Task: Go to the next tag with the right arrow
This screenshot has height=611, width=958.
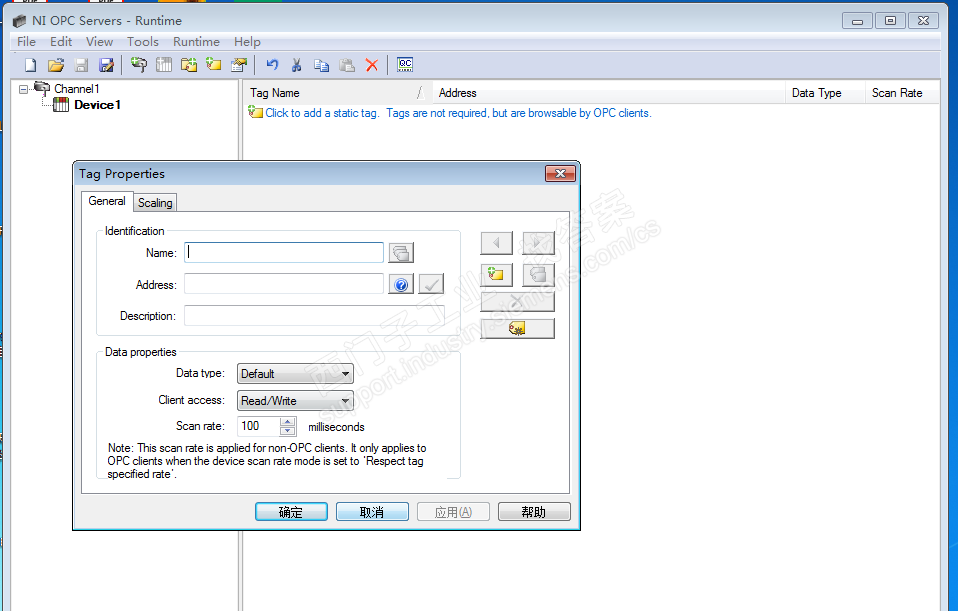Action: click(538, 243)
